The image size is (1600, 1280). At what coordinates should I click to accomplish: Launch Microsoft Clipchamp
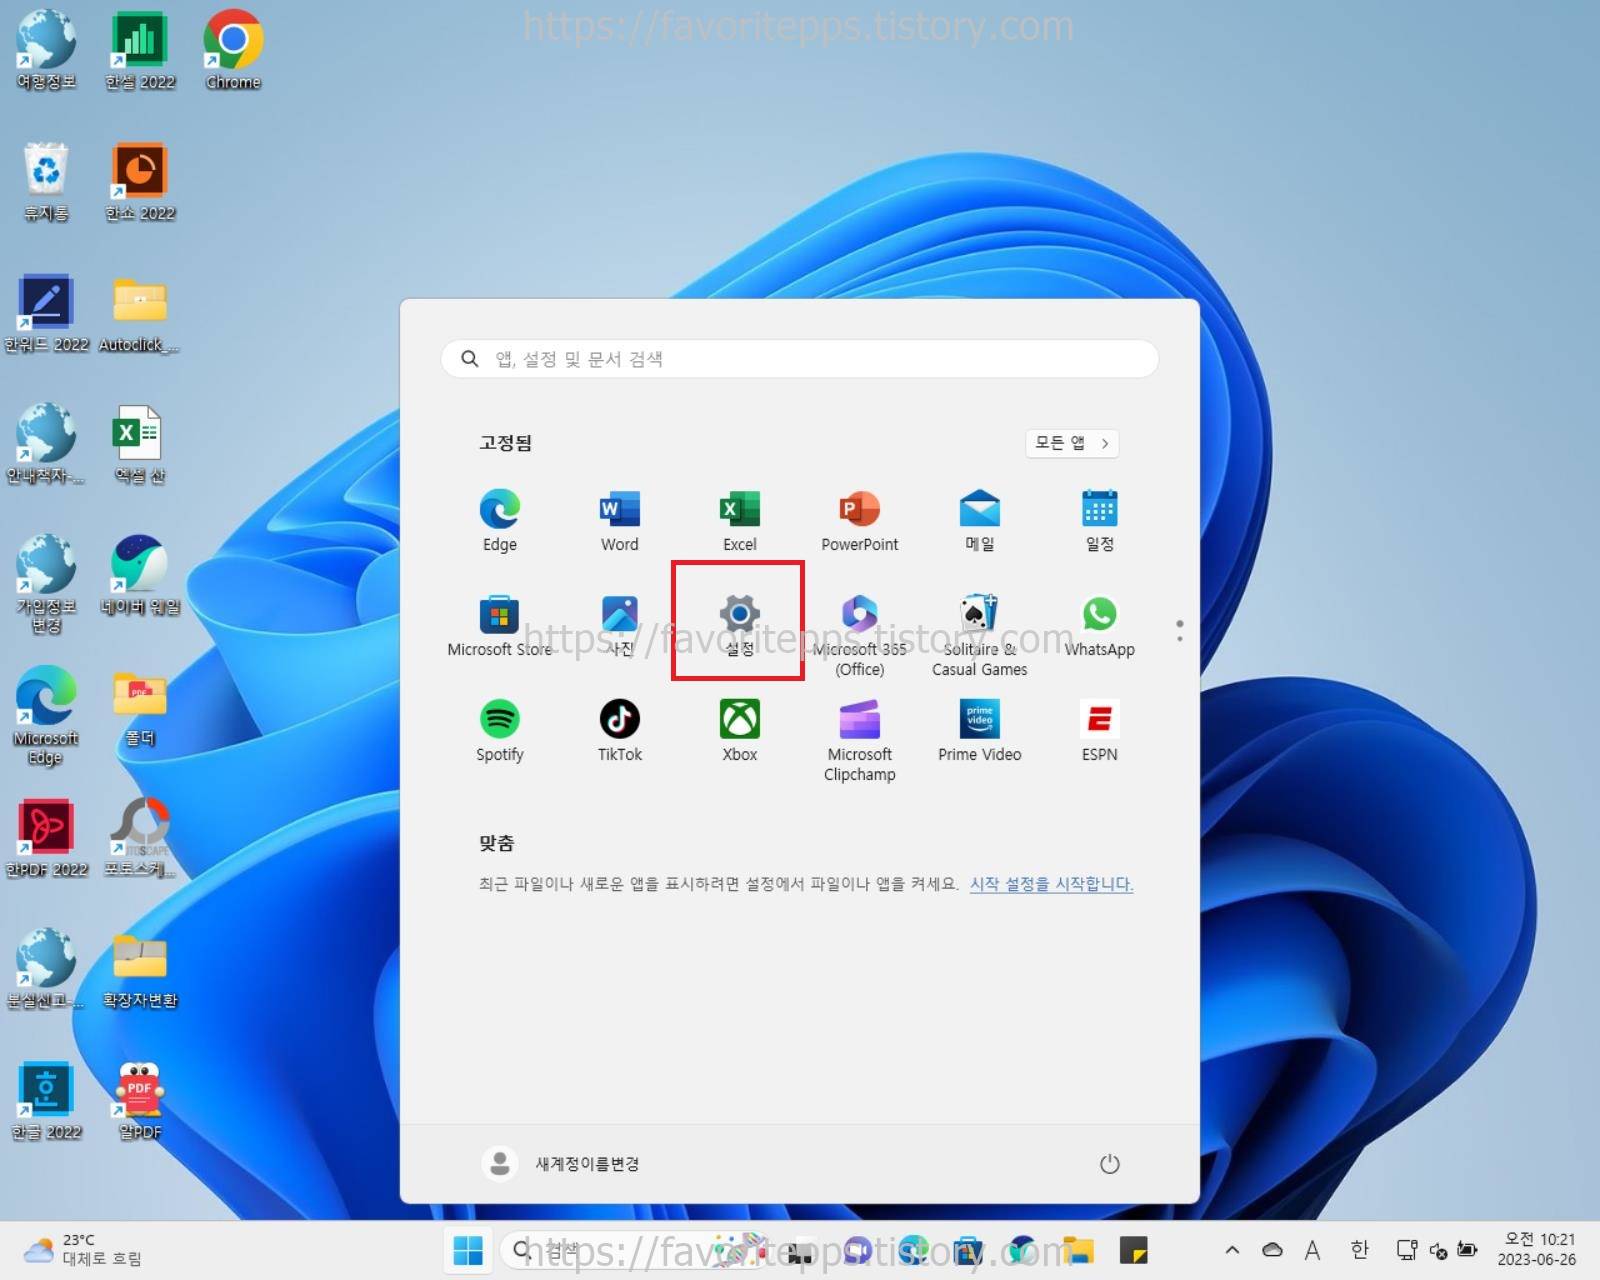[859, 740]
